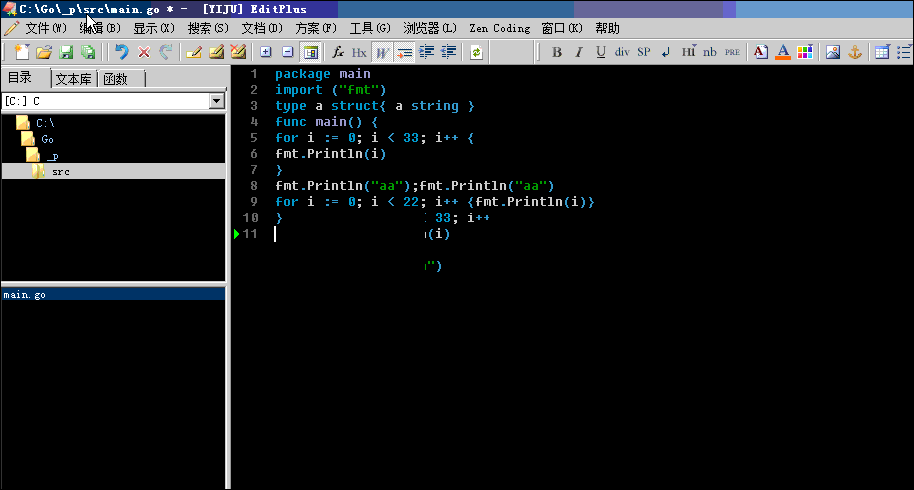Screen dimensions: 914x490
Task: Open the 搜索(S) menu
Action: point(208,29)
